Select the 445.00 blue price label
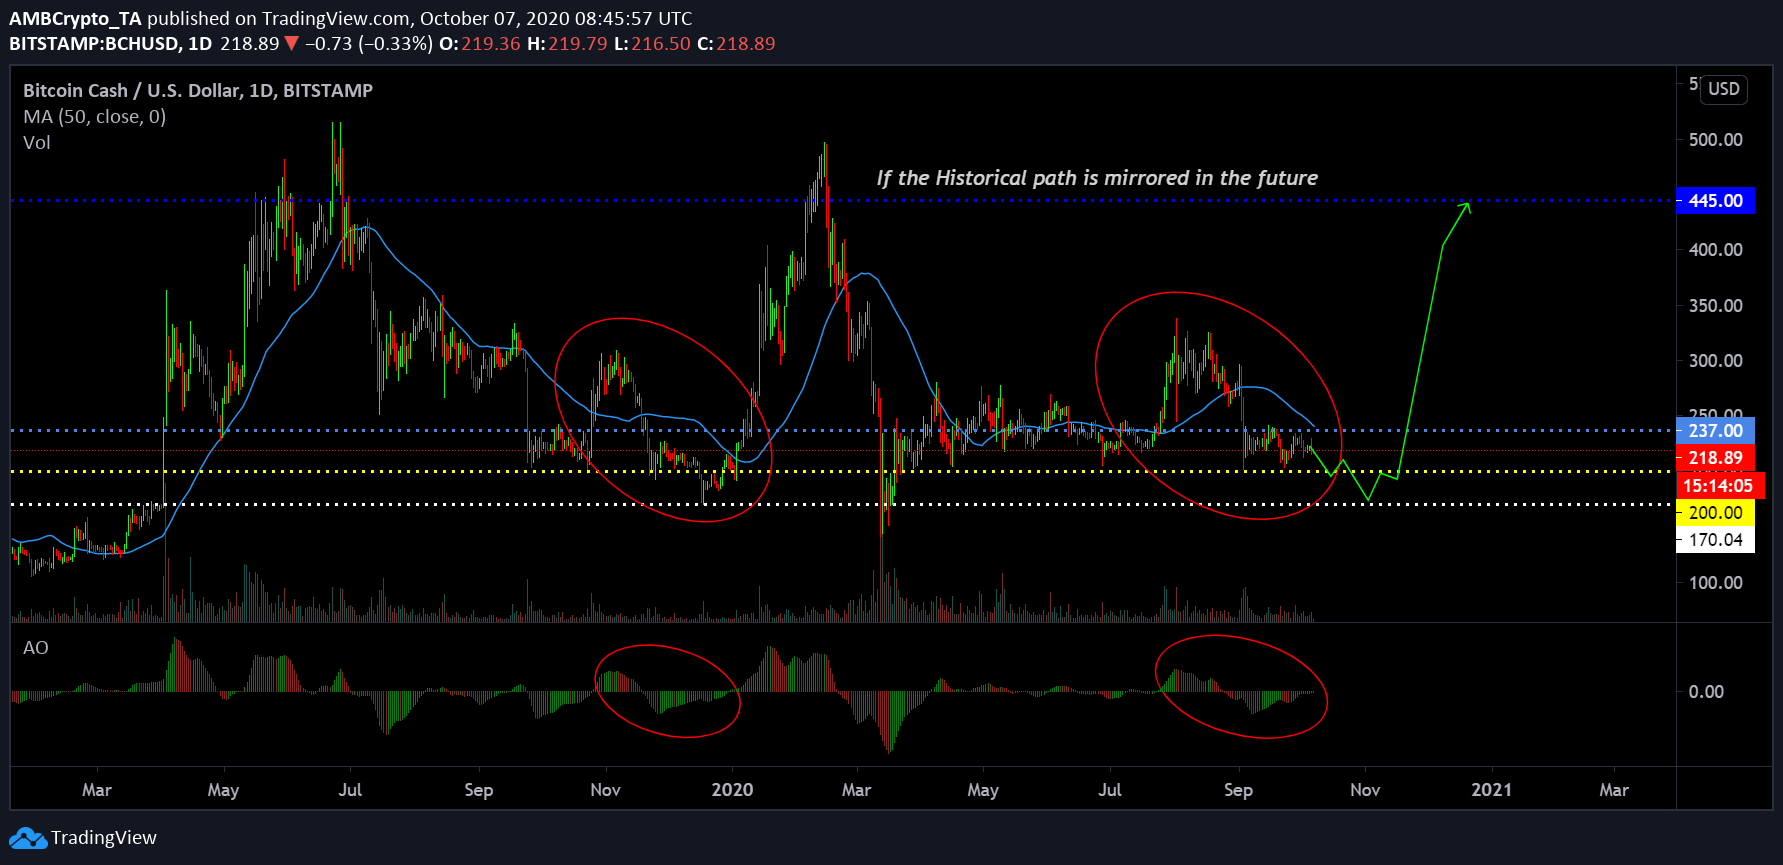Viewport: 1783px width, 865px height. click(1715, 201)
